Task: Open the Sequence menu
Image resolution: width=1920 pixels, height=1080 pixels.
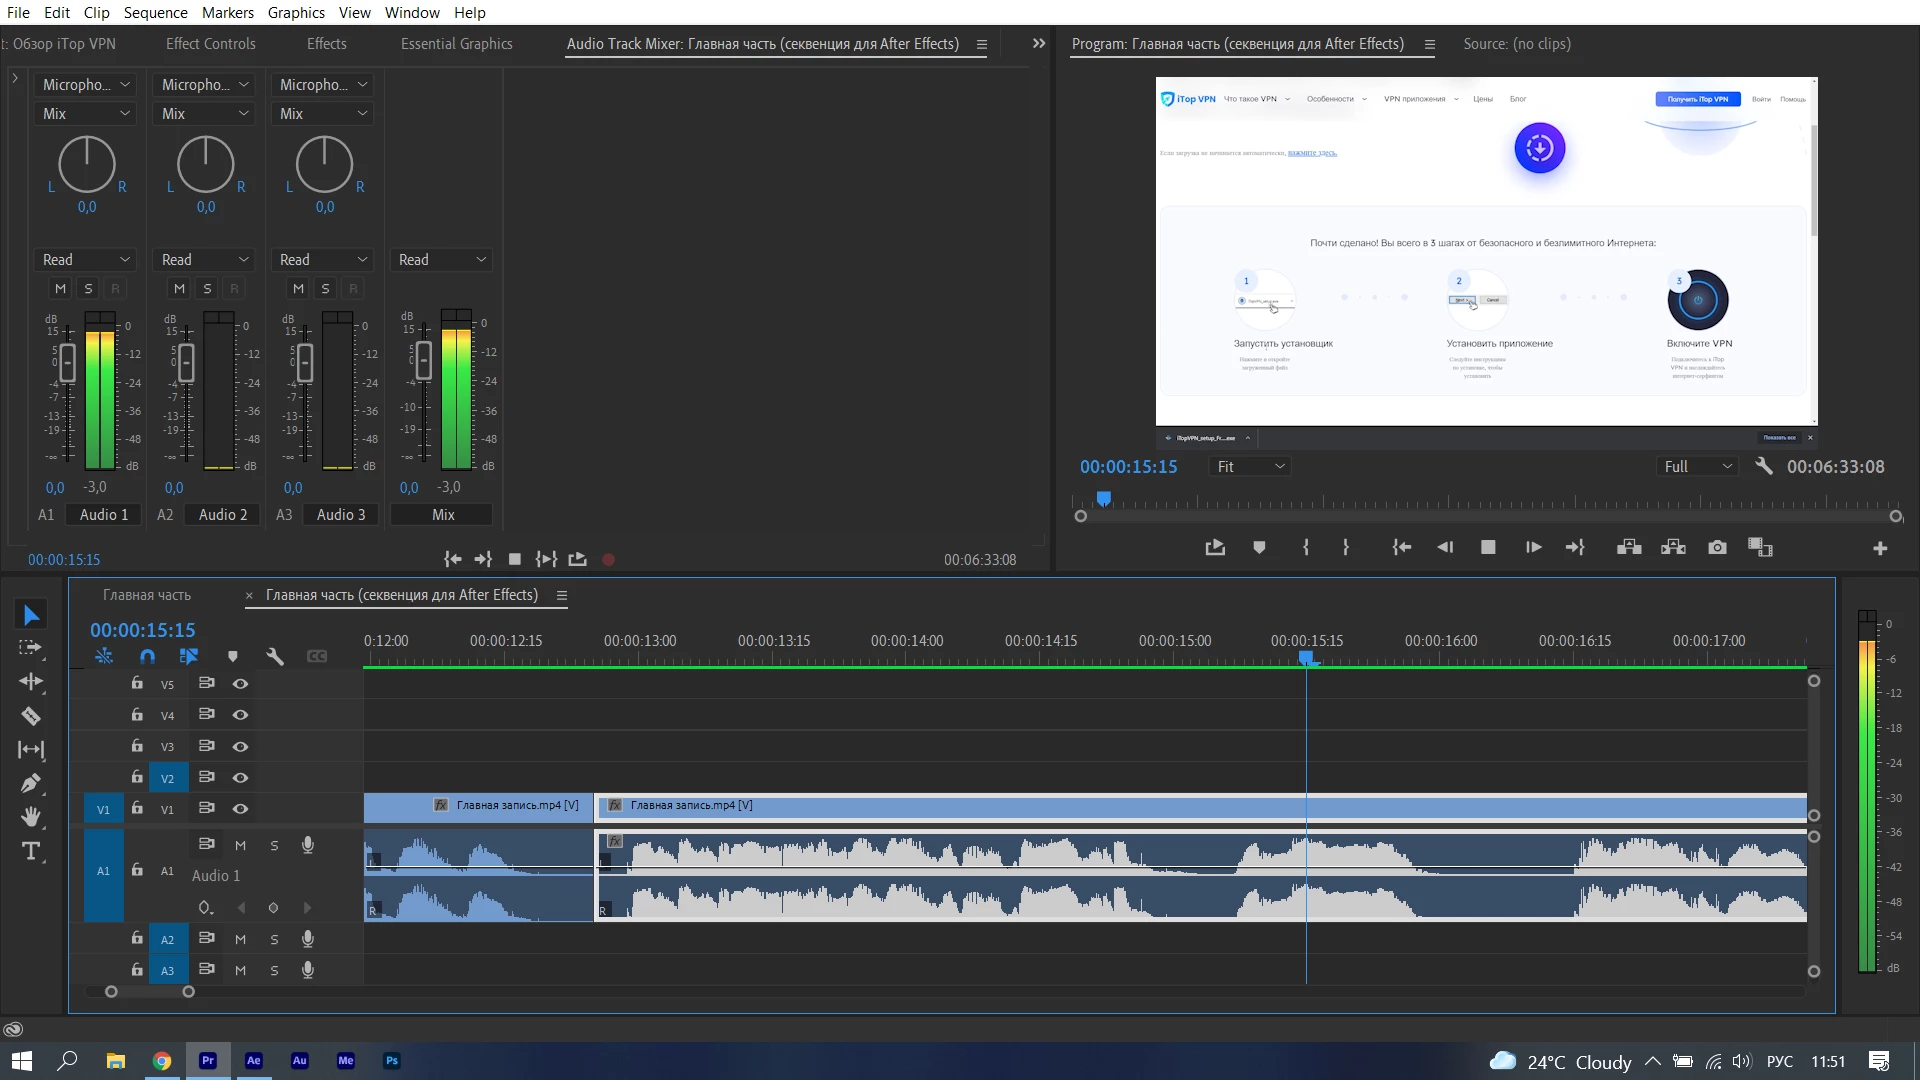Action: [x=155, y=12]
